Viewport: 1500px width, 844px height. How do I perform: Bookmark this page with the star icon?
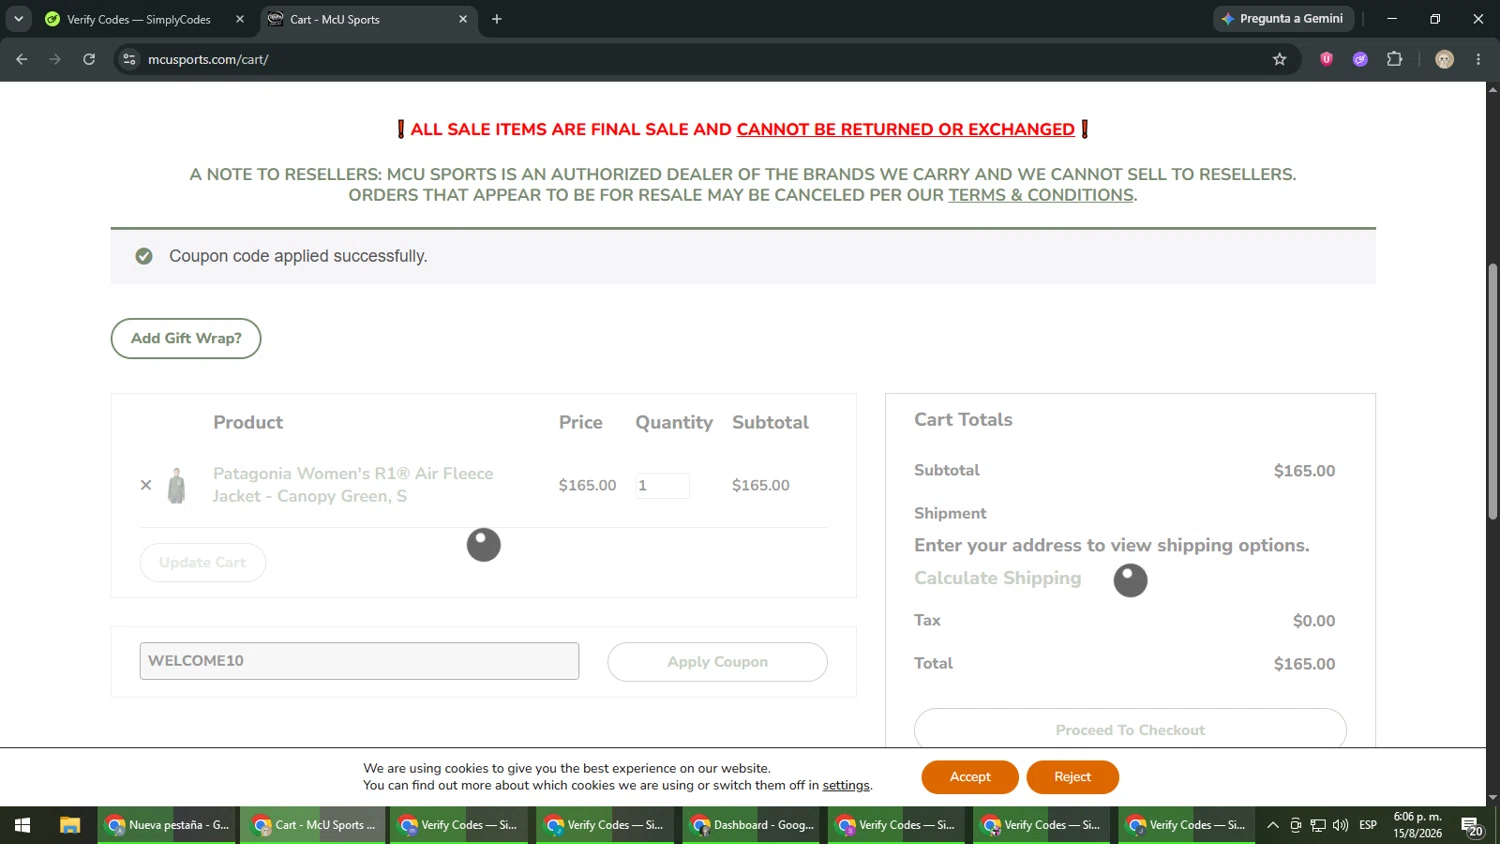click(x=1279, y=59)
